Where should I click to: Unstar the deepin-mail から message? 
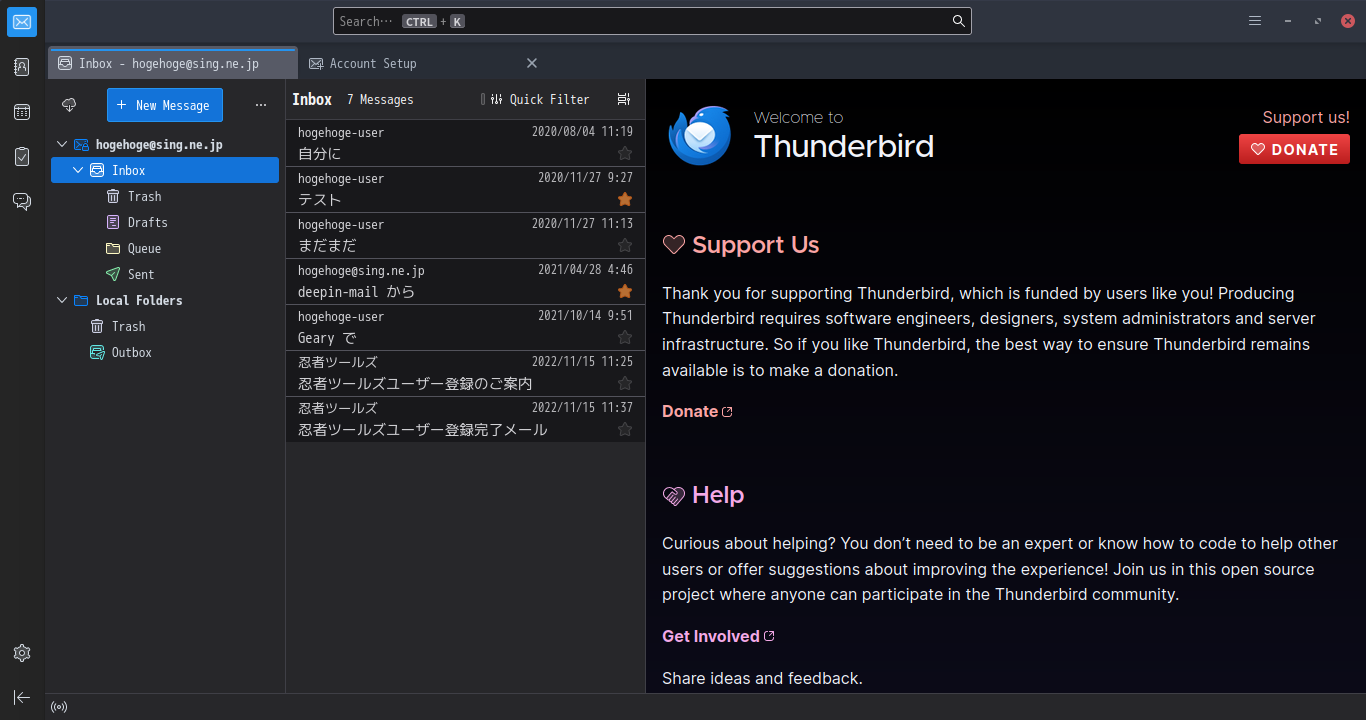point(625,291)
